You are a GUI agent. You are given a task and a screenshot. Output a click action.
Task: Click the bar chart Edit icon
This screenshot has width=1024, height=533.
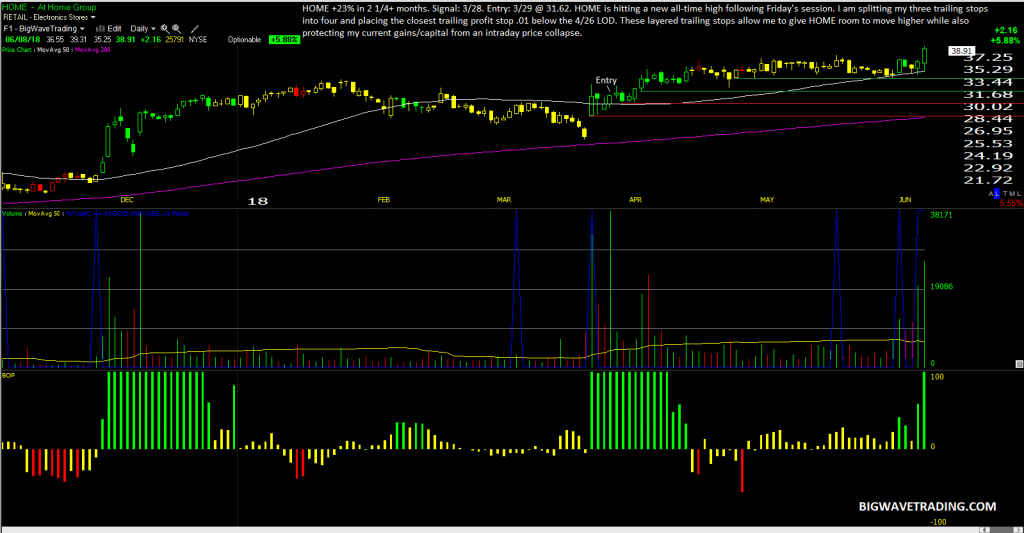101,29
